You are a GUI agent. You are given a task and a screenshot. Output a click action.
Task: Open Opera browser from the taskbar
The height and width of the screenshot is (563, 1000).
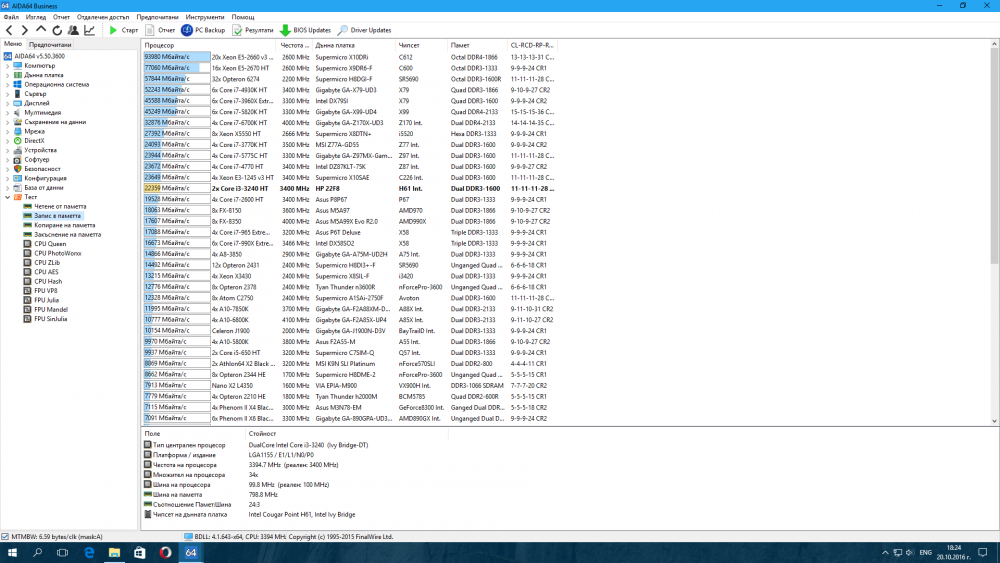coord(165,553)
